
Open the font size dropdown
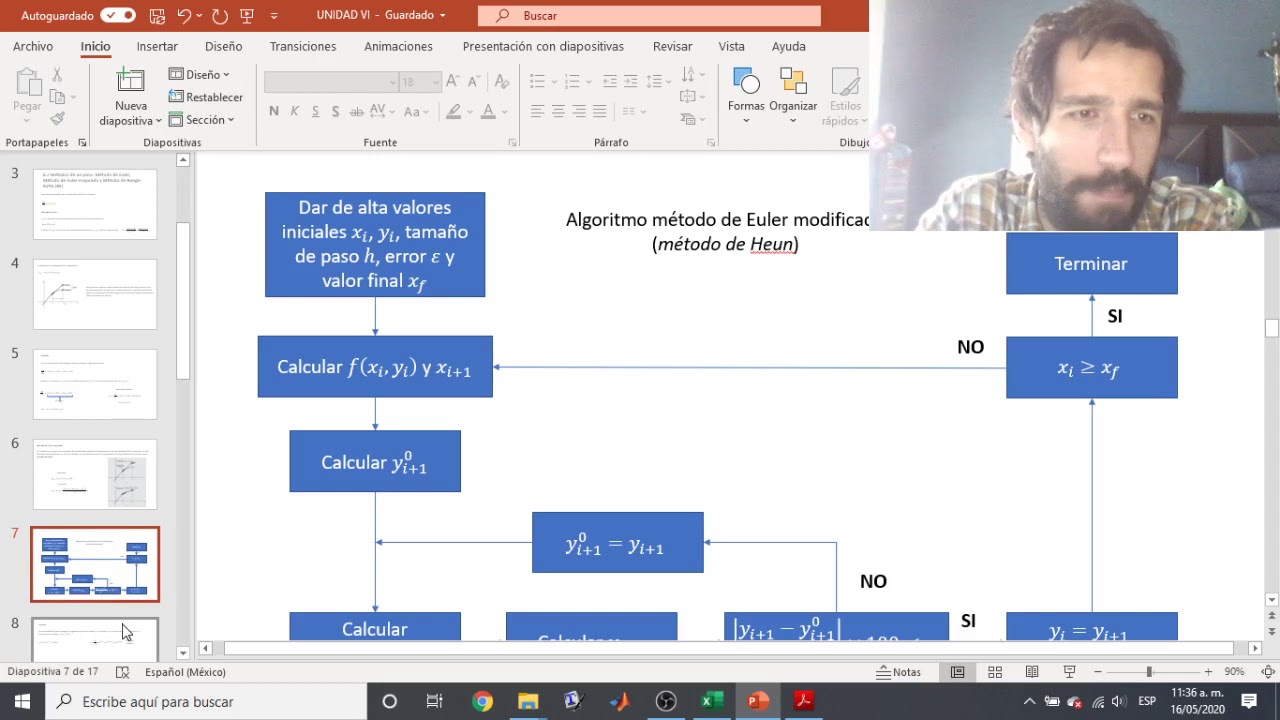[434, 82]
